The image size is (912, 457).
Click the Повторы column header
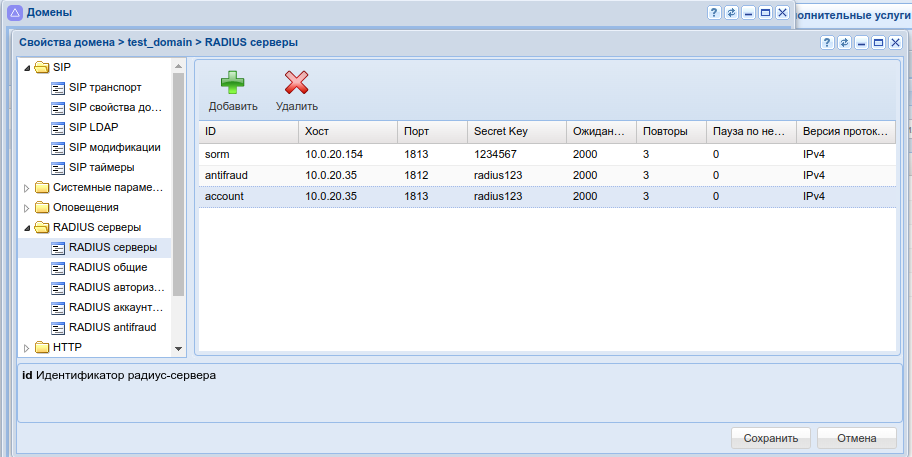(x=671, y=131)
